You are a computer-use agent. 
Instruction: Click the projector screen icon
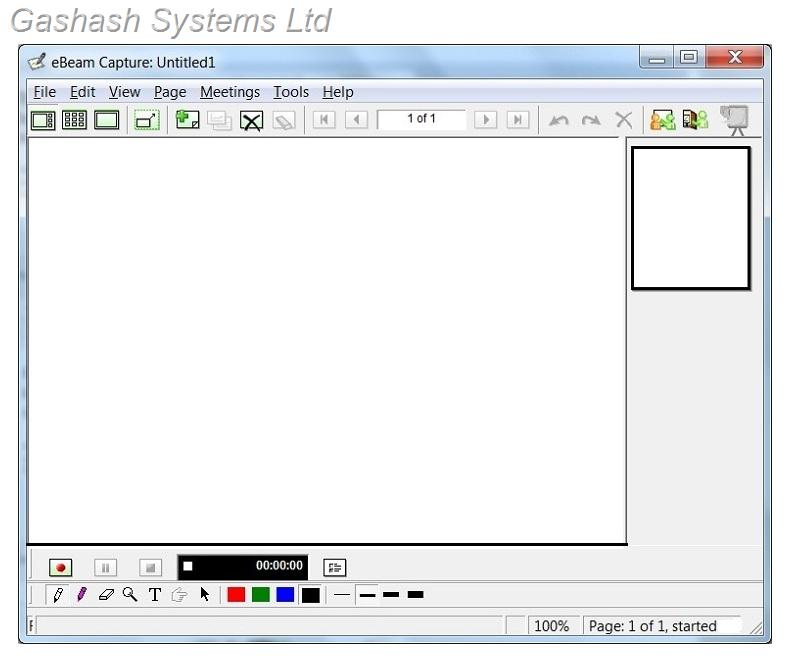coord(734,121)
